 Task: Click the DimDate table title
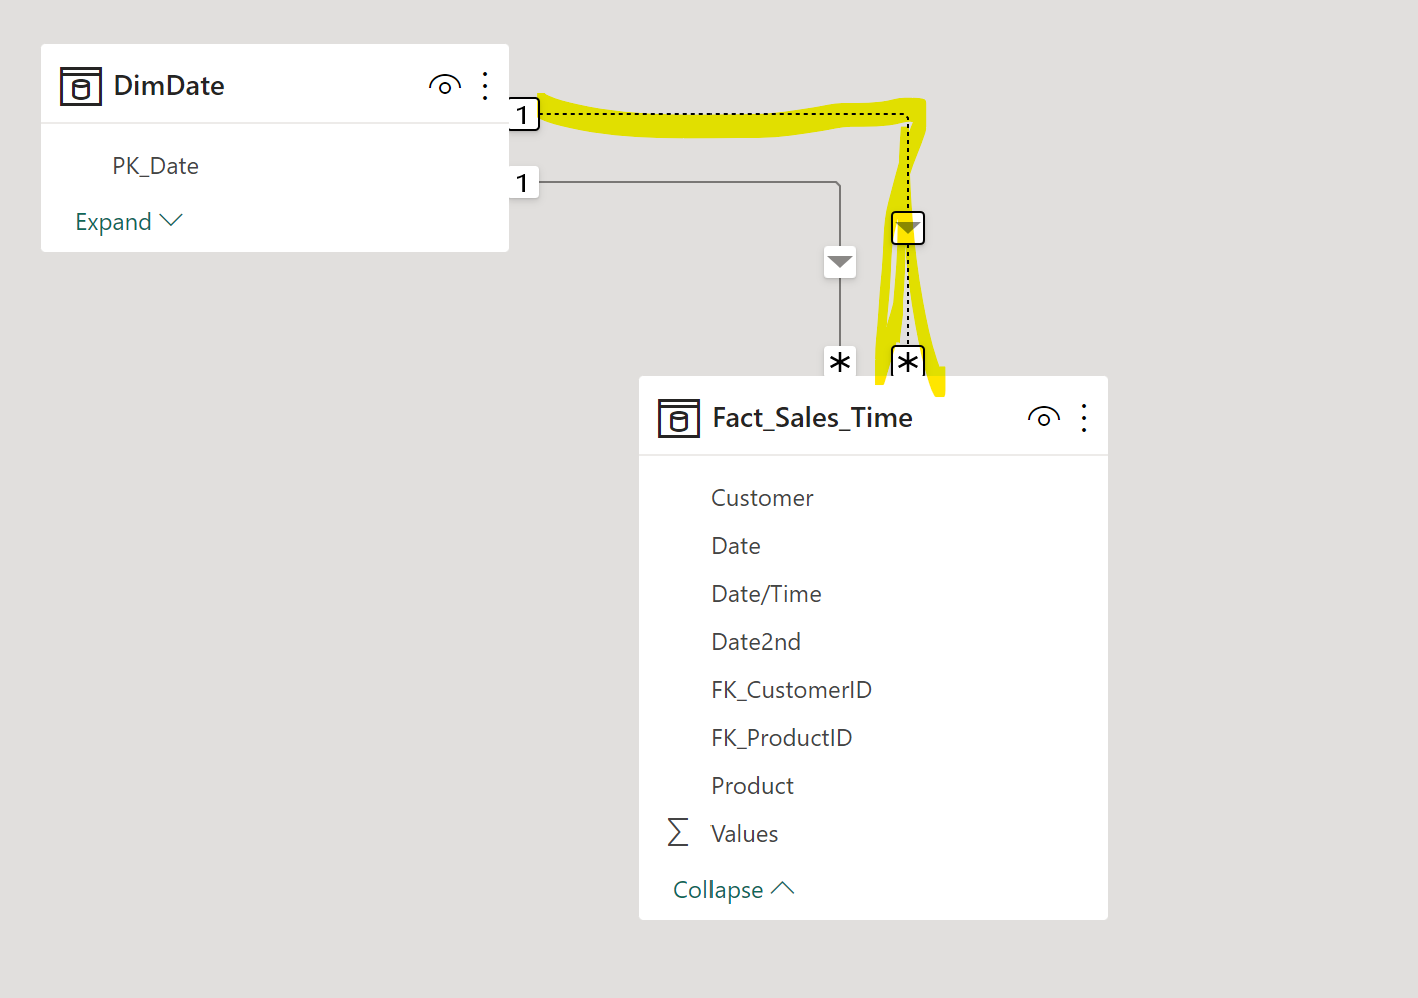[x=169, y=86]
